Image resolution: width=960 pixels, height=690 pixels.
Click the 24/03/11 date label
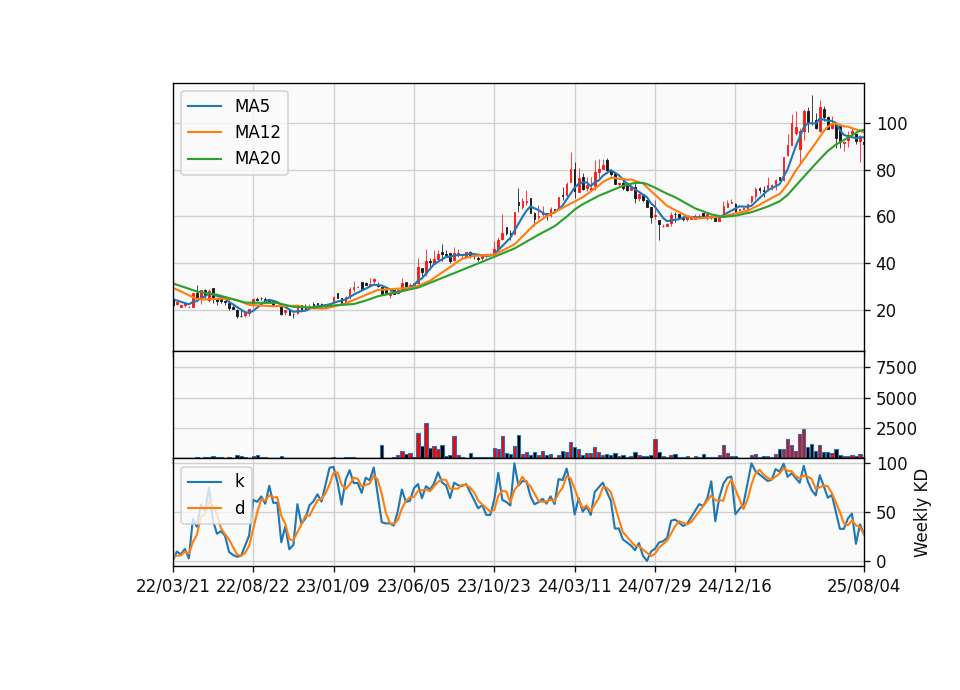(x=574, y=586)
